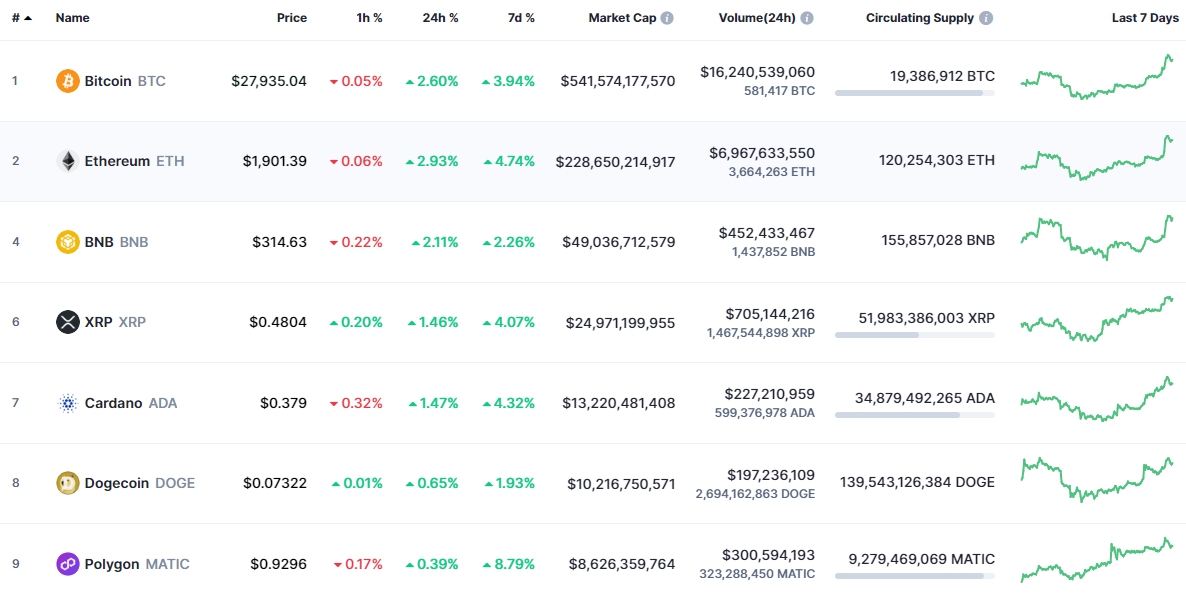Click Bitcoin 24h change 2.60%
1186x596 pixels.
(x=432, y=81)
